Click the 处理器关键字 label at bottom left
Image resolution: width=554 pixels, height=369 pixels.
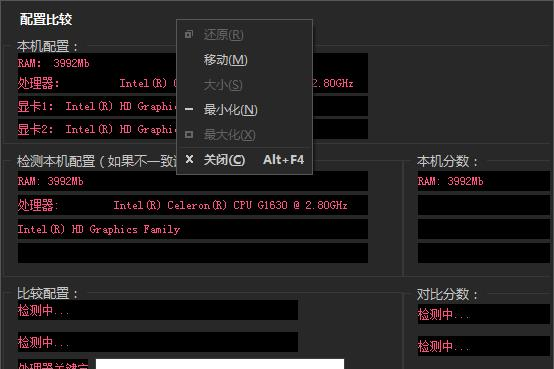[x=53, y=365]
